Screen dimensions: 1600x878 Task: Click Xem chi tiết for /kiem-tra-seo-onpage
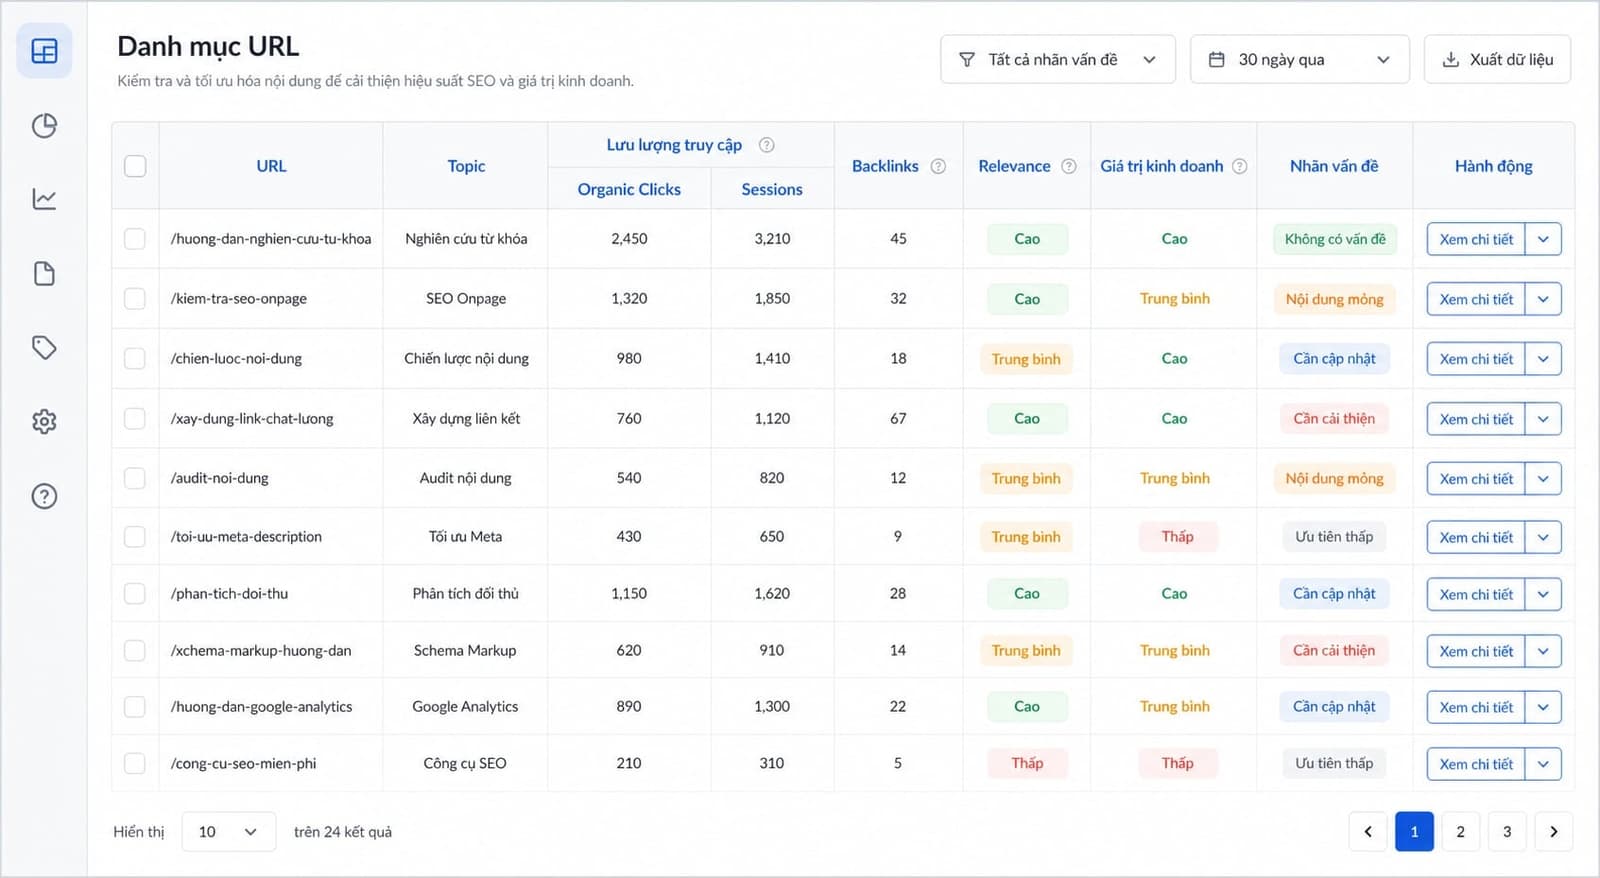(1476, 299)
